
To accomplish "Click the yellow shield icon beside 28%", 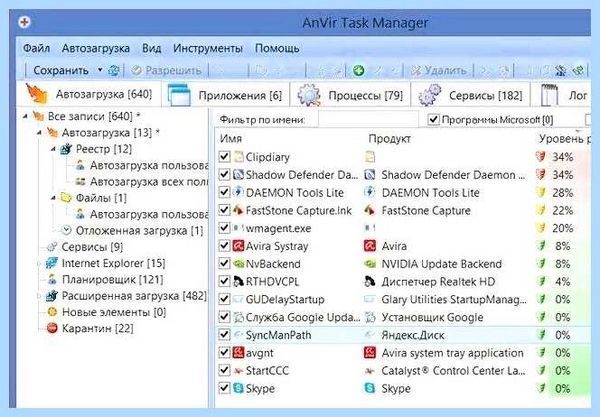I will (540, 192).
